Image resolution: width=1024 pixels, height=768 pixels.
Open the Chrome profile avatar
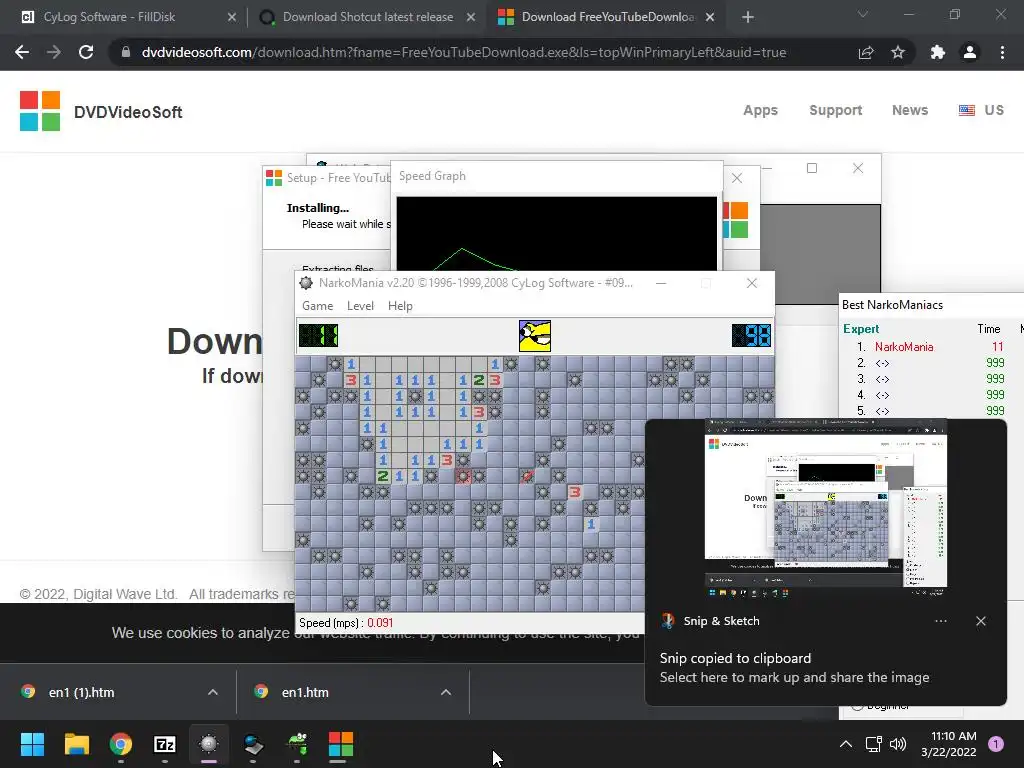pyautogui.click(x=970, y=52)
